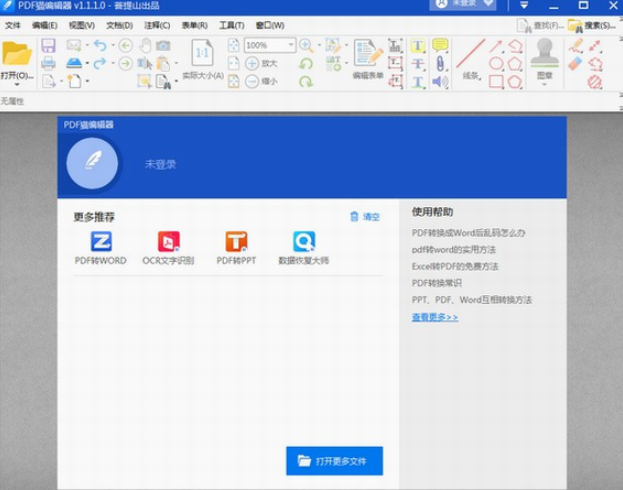Click the 查看更多 link
This screenshot has height=490, width=623.
click(x=435, y=317)
